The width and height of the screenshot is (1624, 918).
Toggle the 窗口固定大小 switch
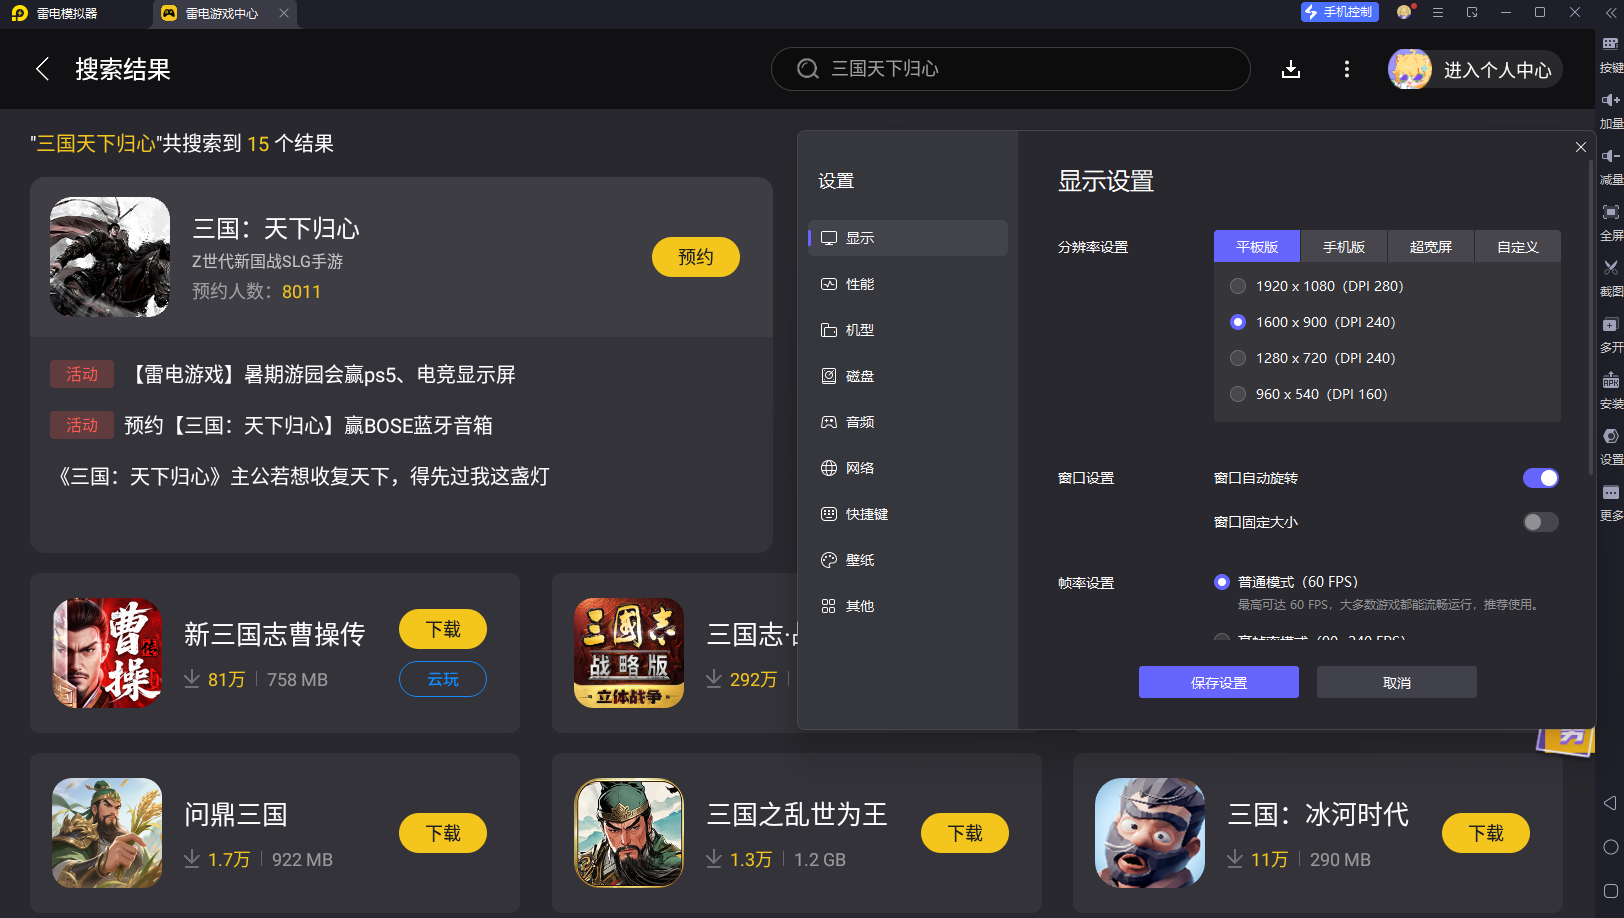pos(1540,522)
